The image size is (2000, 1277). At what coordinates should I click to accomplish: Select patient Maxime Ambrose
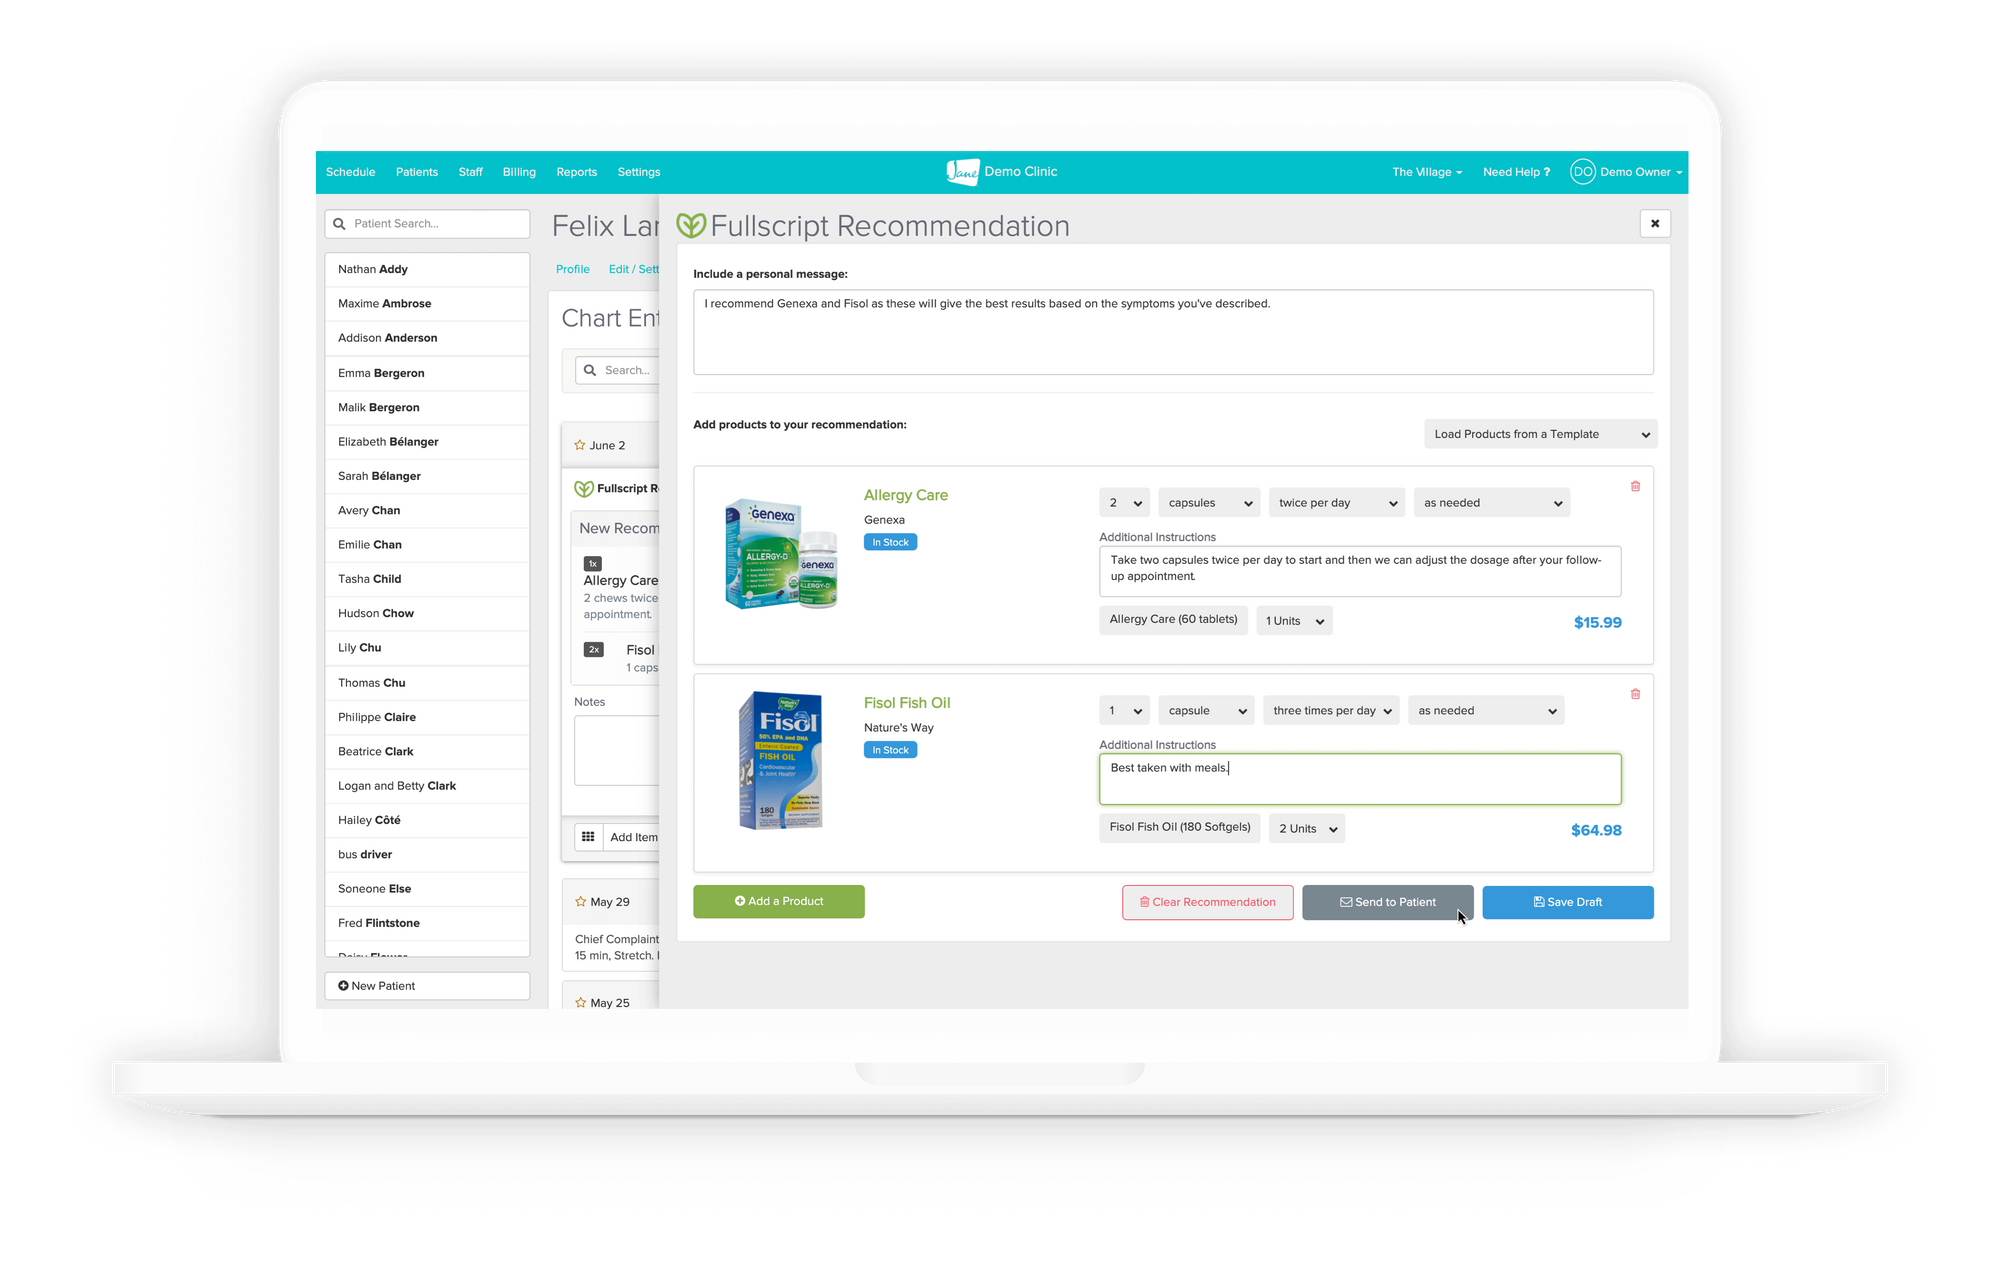coord(427,304)
